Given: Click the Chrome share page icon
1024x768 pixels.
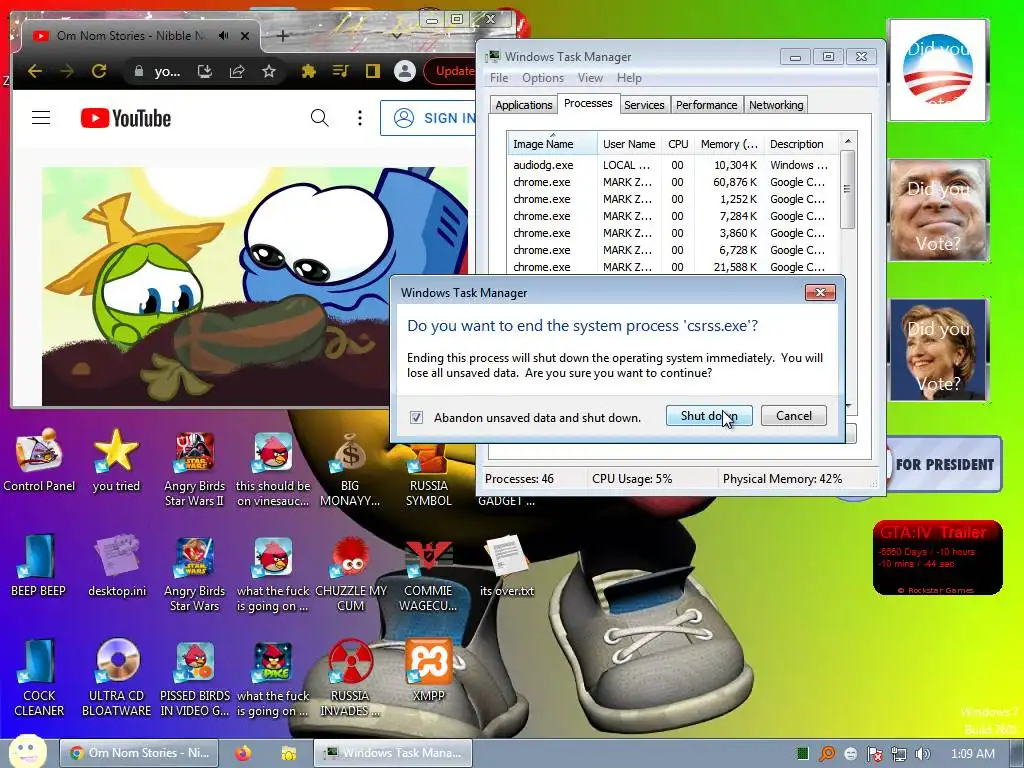Looking at the screenshot, I should [x=236, y=71].
